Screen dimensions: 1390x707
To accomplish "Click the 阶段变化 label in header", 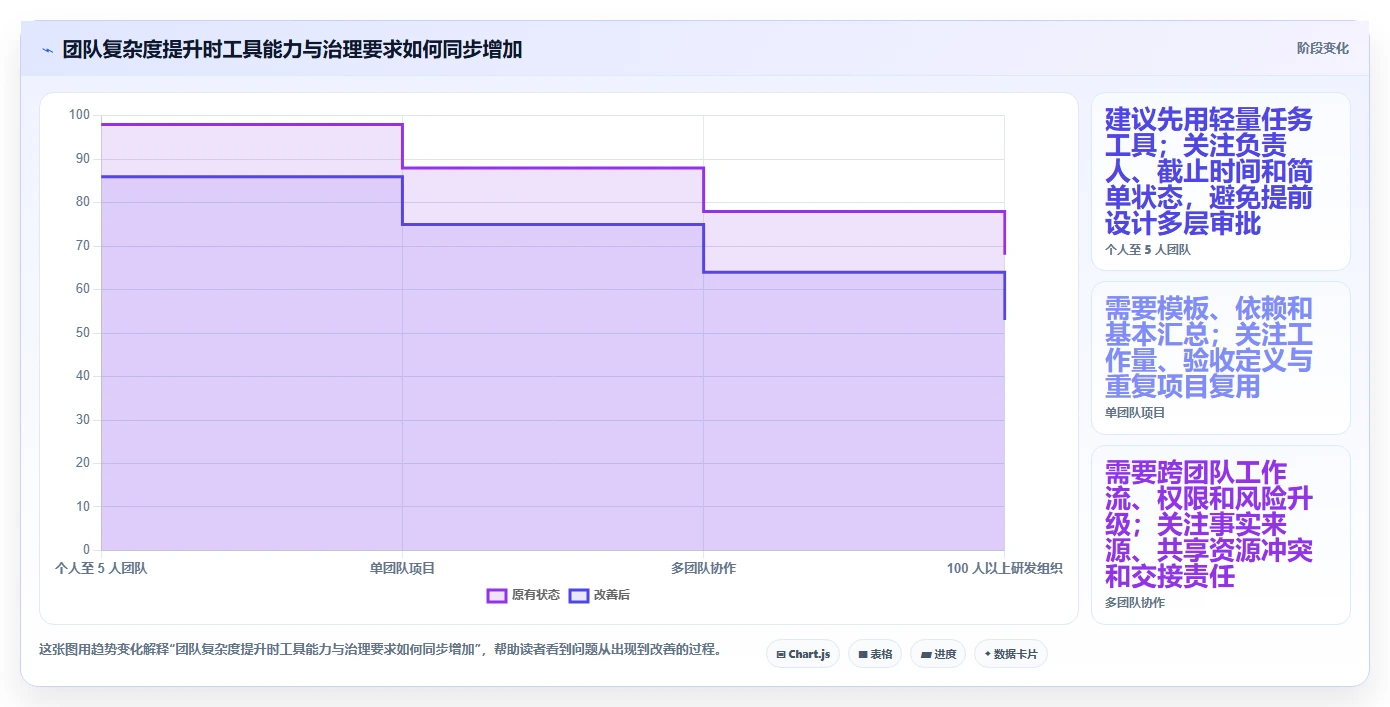I will pos(1322,48).
